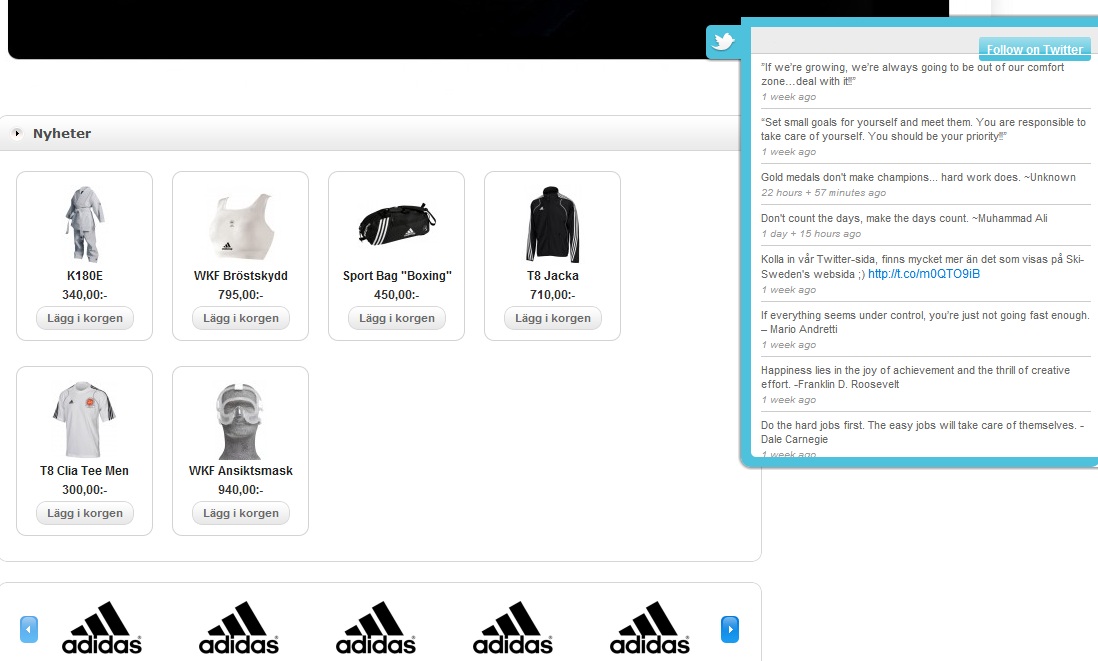
Task: Add T8 Clia Tee Men to cart
Action: pos(85,513)
